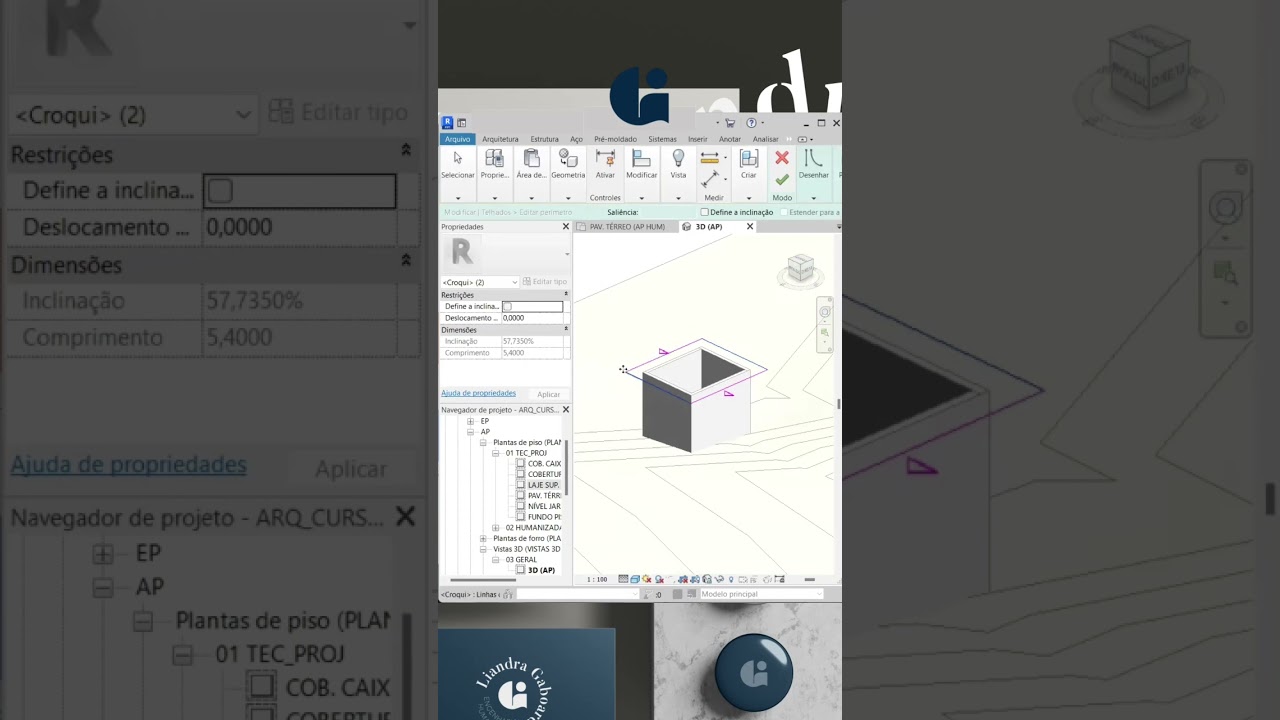
Task: Click the Editar tipo icon button
Action: [x=544, y=282]
